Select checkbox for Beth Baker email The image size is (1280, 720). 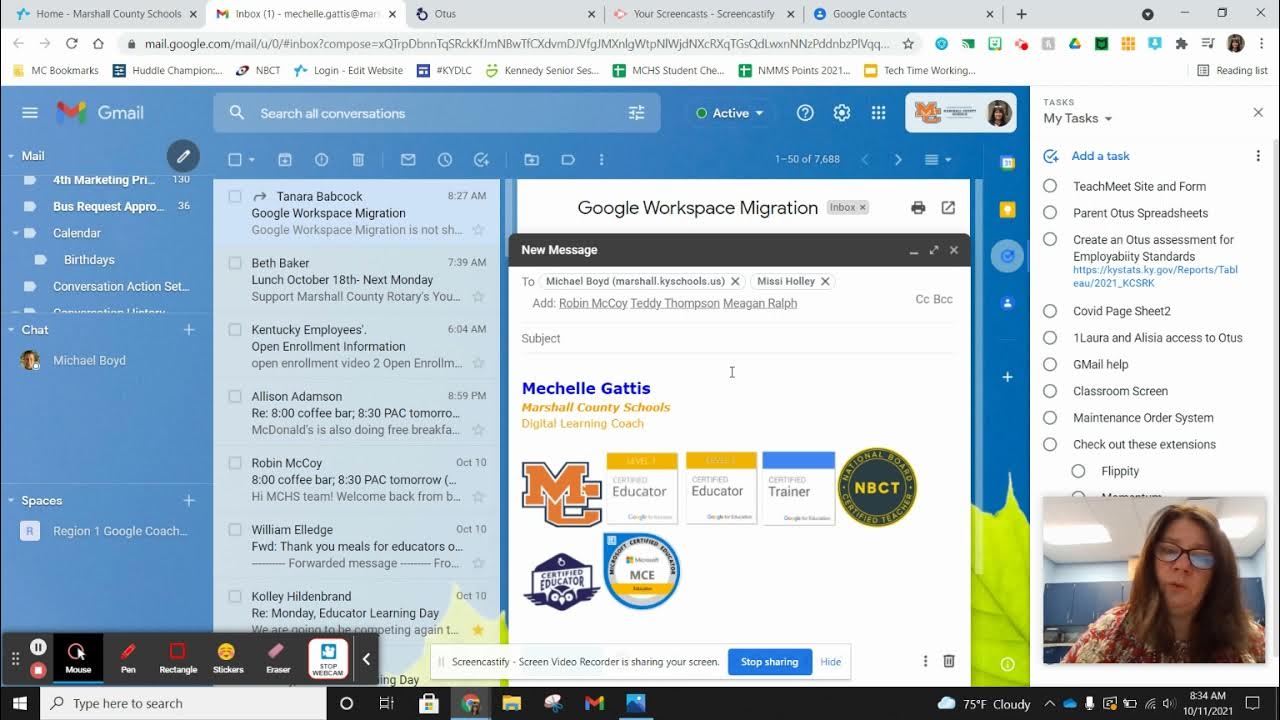click(x=235, y=263)
